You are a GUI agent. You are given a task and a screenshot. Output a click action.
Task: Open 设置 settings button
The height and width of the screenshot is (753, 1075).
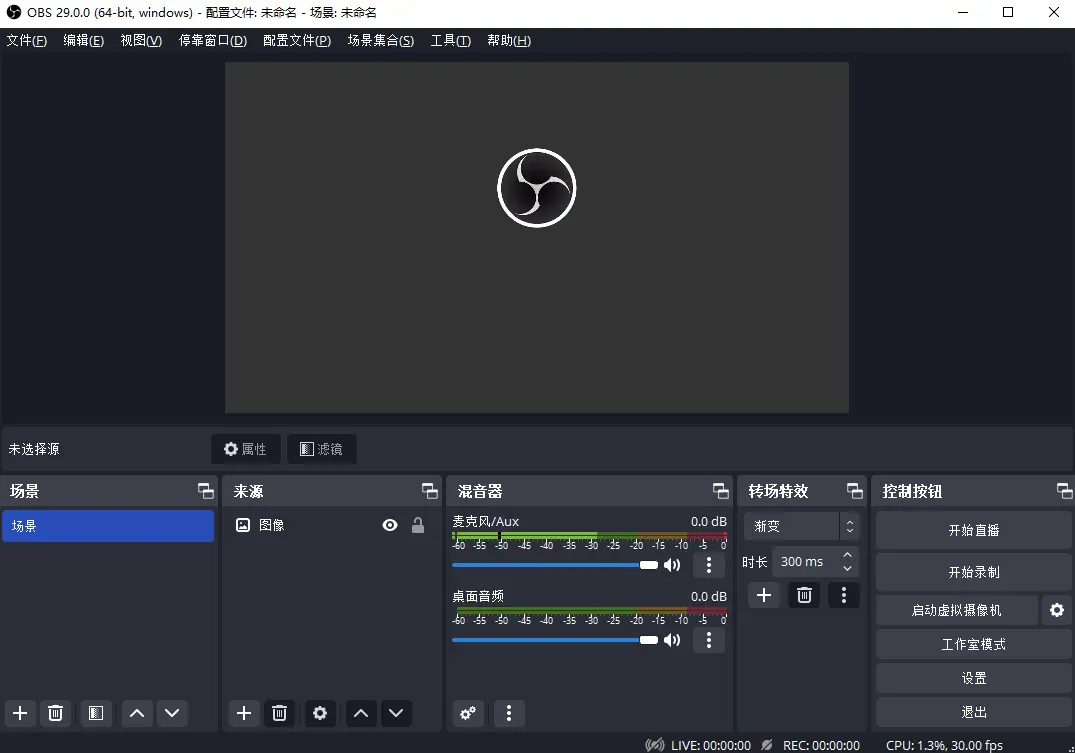(974, 678)
